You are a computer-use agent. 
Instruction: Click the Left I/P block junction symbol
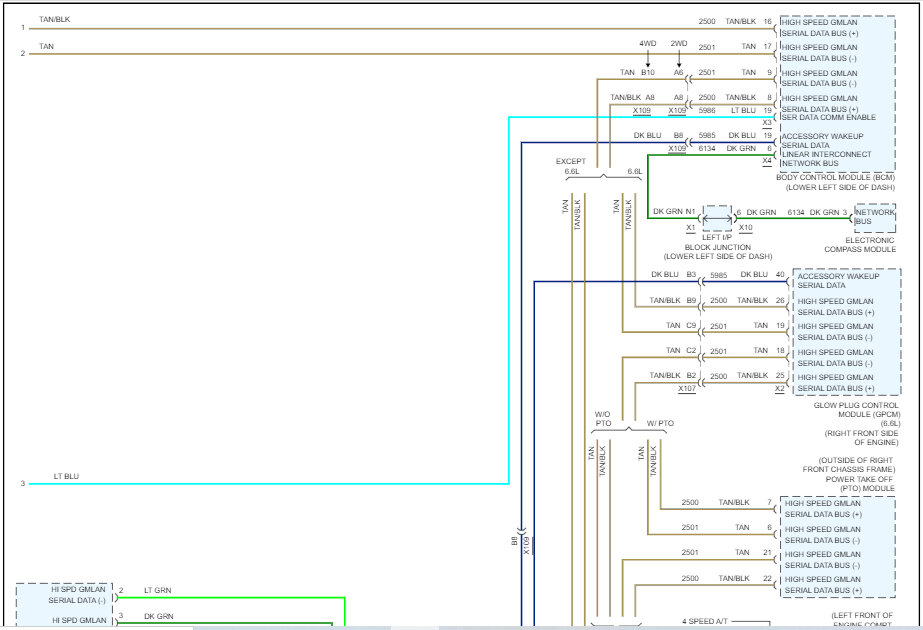point(717,217)
